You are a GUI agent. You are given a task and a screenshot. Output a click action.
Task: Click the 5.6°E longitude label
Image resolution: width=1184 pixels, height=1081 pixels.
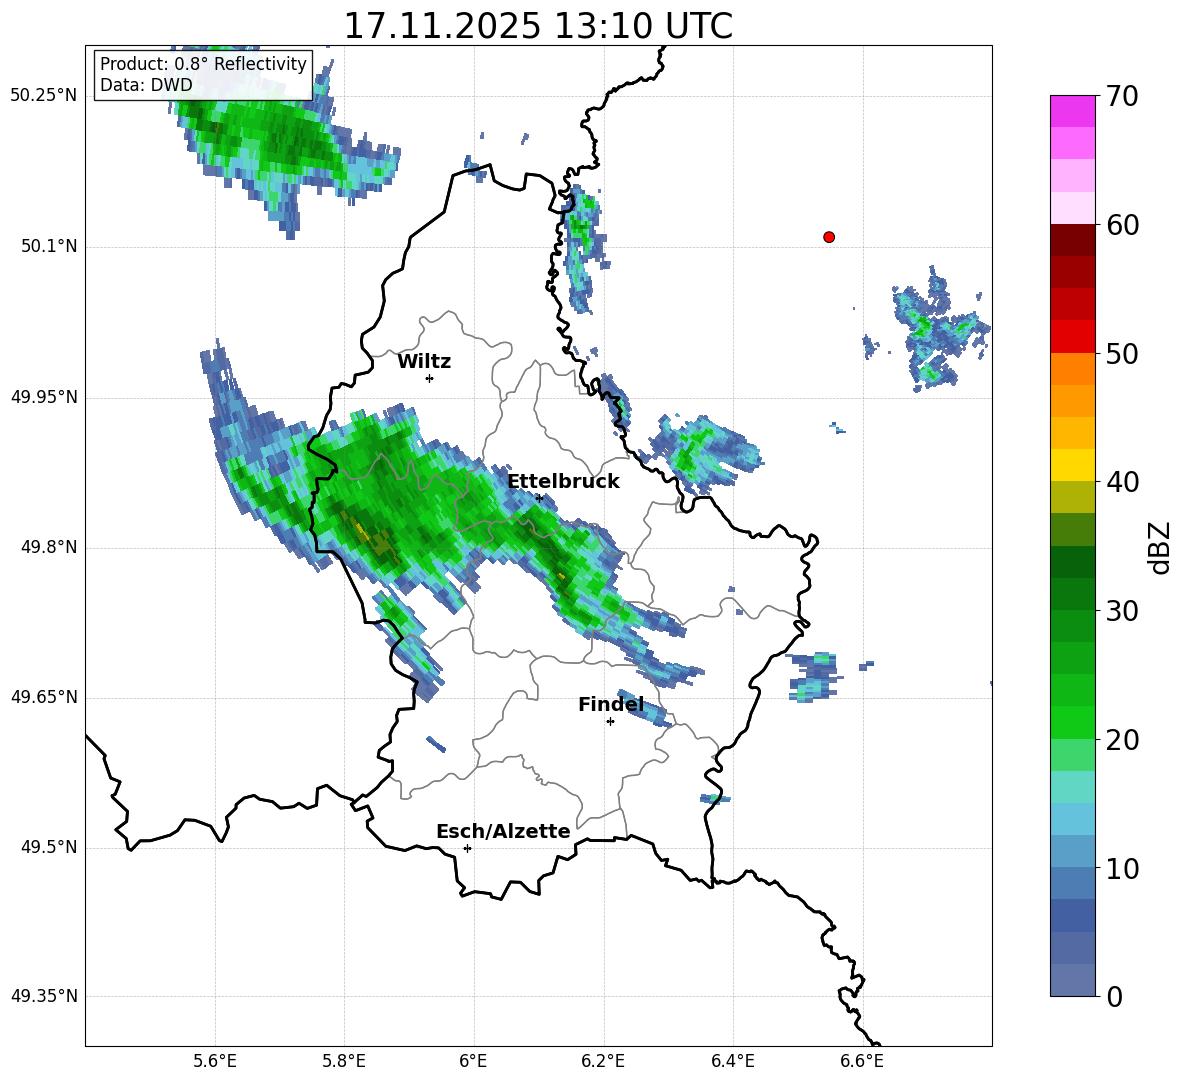click(x=215, y=1061)
